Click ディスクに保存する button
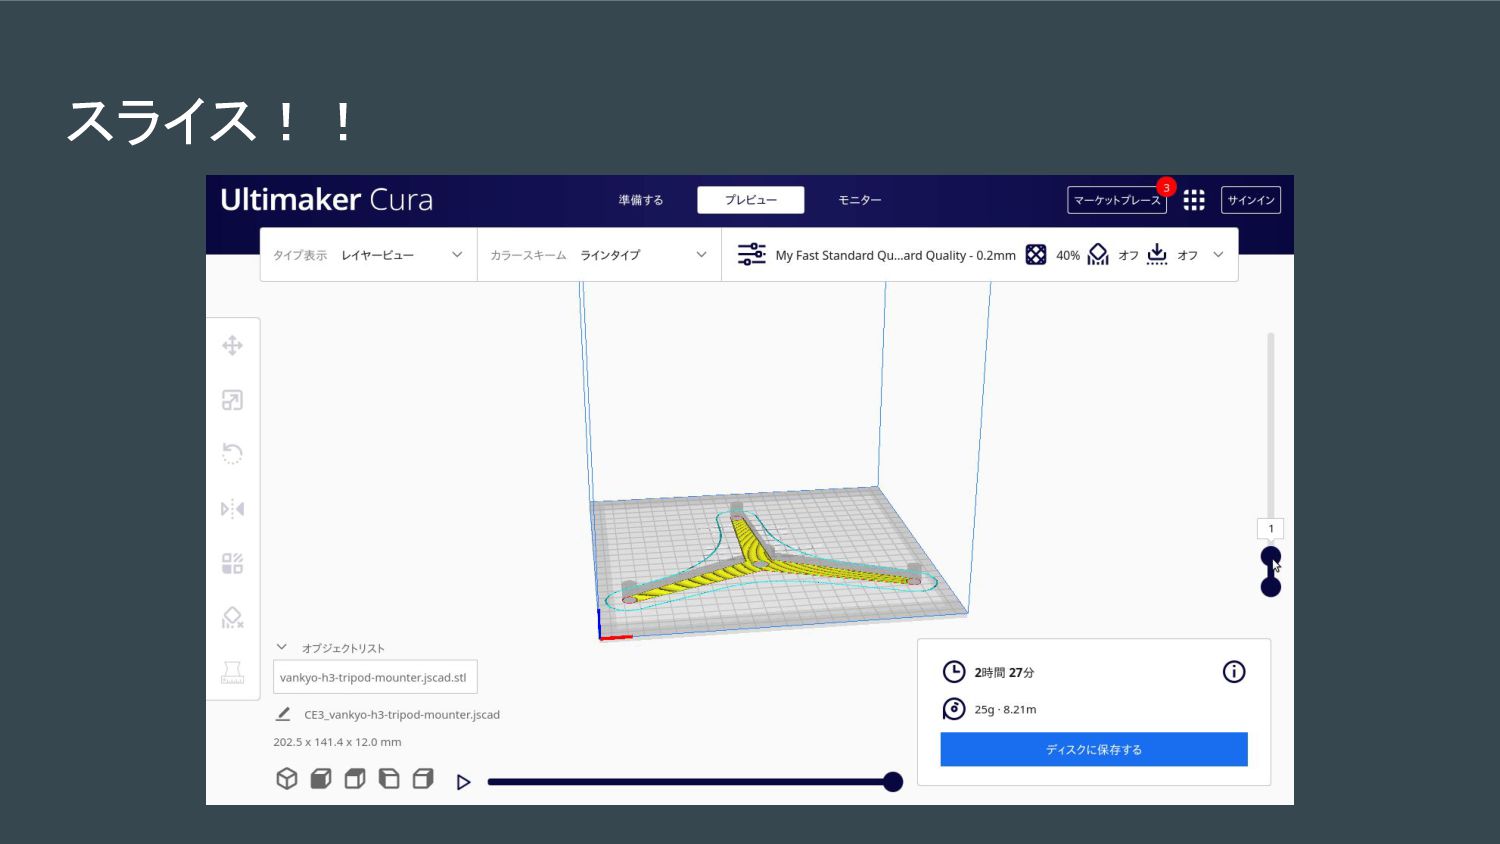Screen dimensions: 1500x844 1094,749
